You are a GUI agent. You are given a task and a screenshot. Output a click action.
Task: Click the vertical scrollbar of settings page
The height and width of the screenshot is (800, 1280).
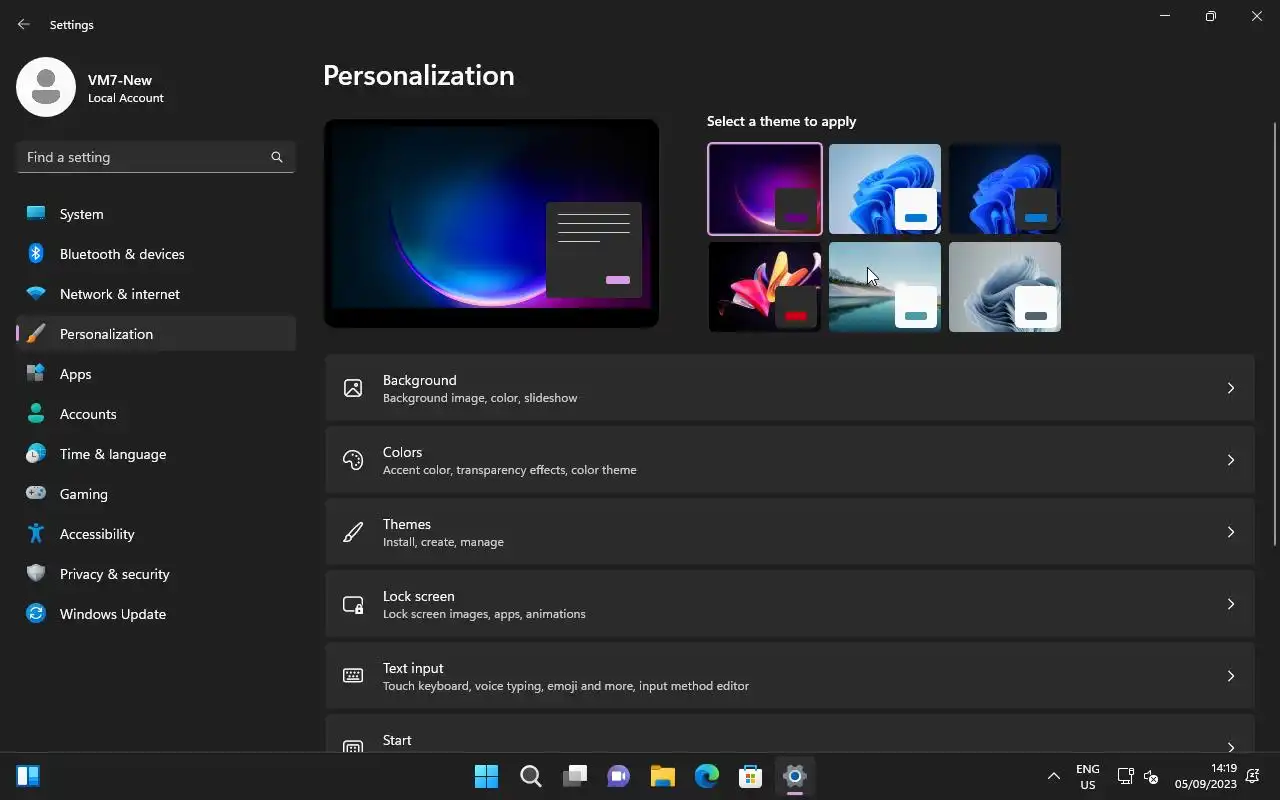pos(1274,333)
